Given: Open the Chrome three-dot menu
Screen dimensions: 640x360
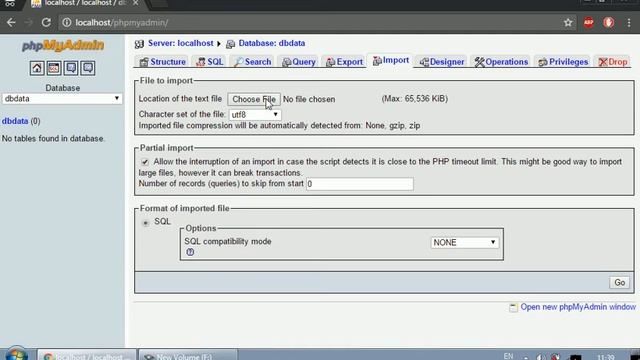Looking at the screenshot, I should [629, 22].
